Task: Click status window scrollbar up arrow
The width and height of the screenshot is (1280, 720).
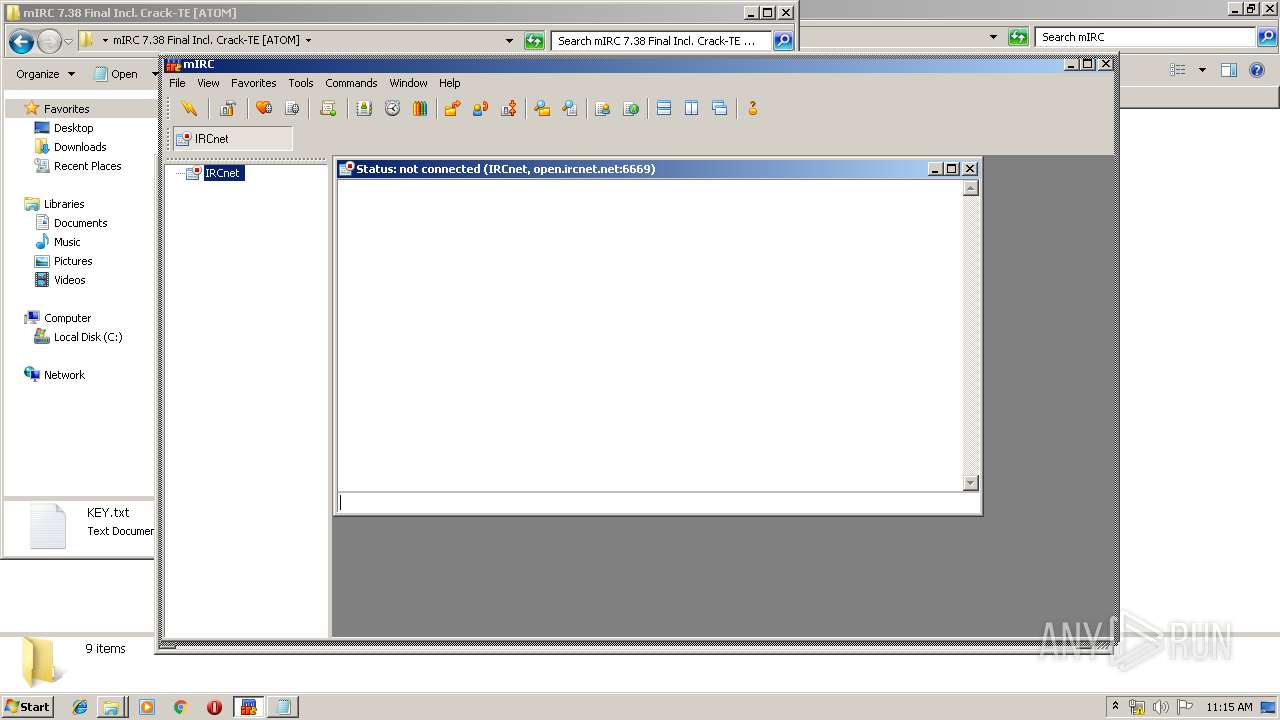Action: [x=970, y=188]
